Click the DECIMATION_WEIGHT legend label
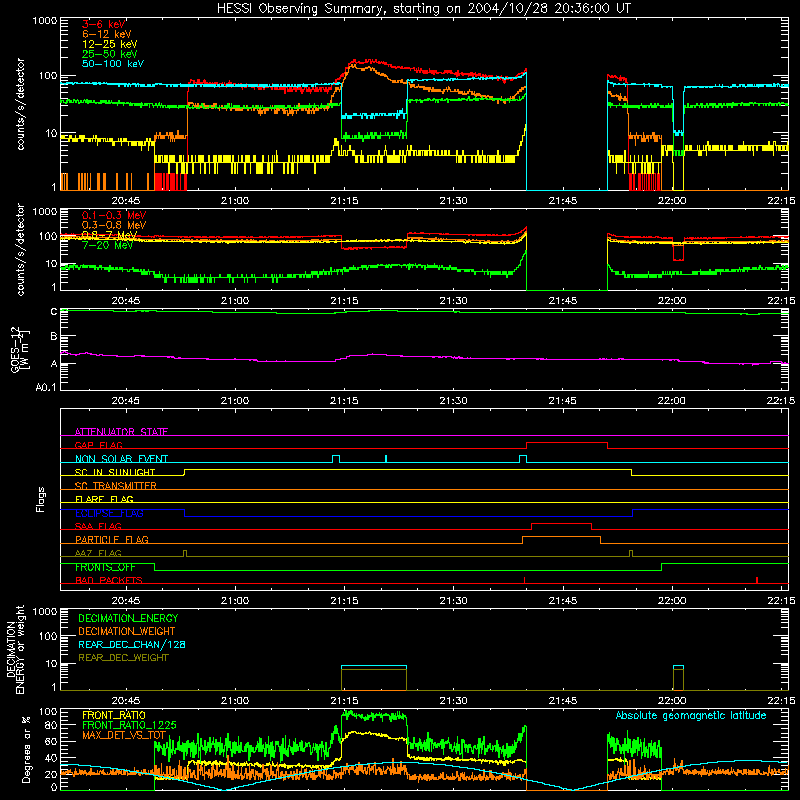The height and width of the screenshot is (800, 800). (127, 631)
